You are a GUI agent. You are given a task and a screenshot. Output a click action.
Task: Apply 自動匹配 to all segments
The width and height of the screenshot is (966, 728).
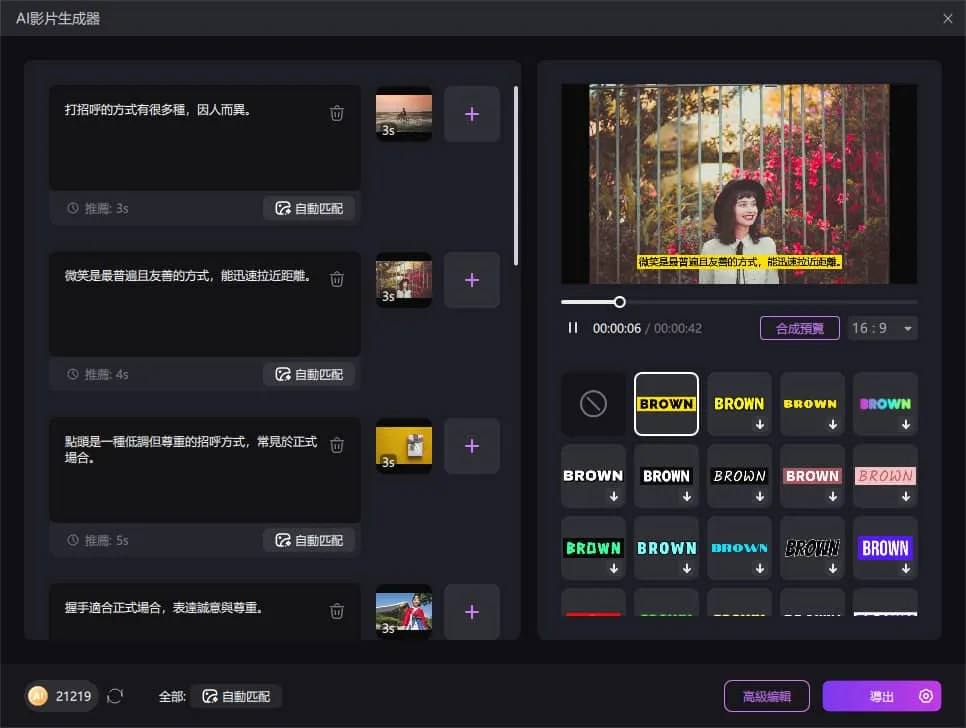click(235, 696)
